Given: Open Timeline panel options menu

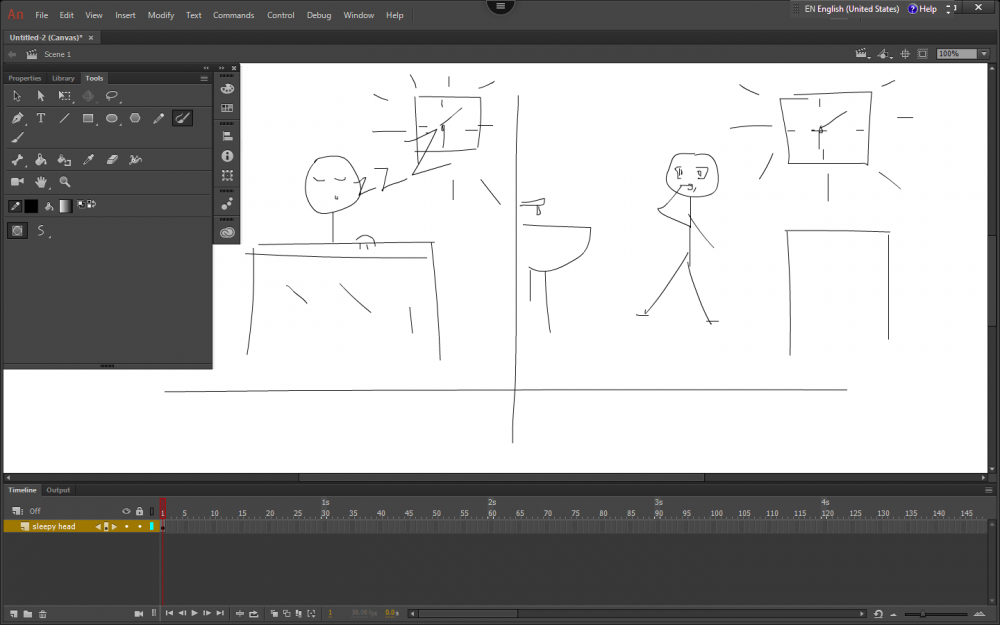Looking at the screenshot, I should pos(989,490).
